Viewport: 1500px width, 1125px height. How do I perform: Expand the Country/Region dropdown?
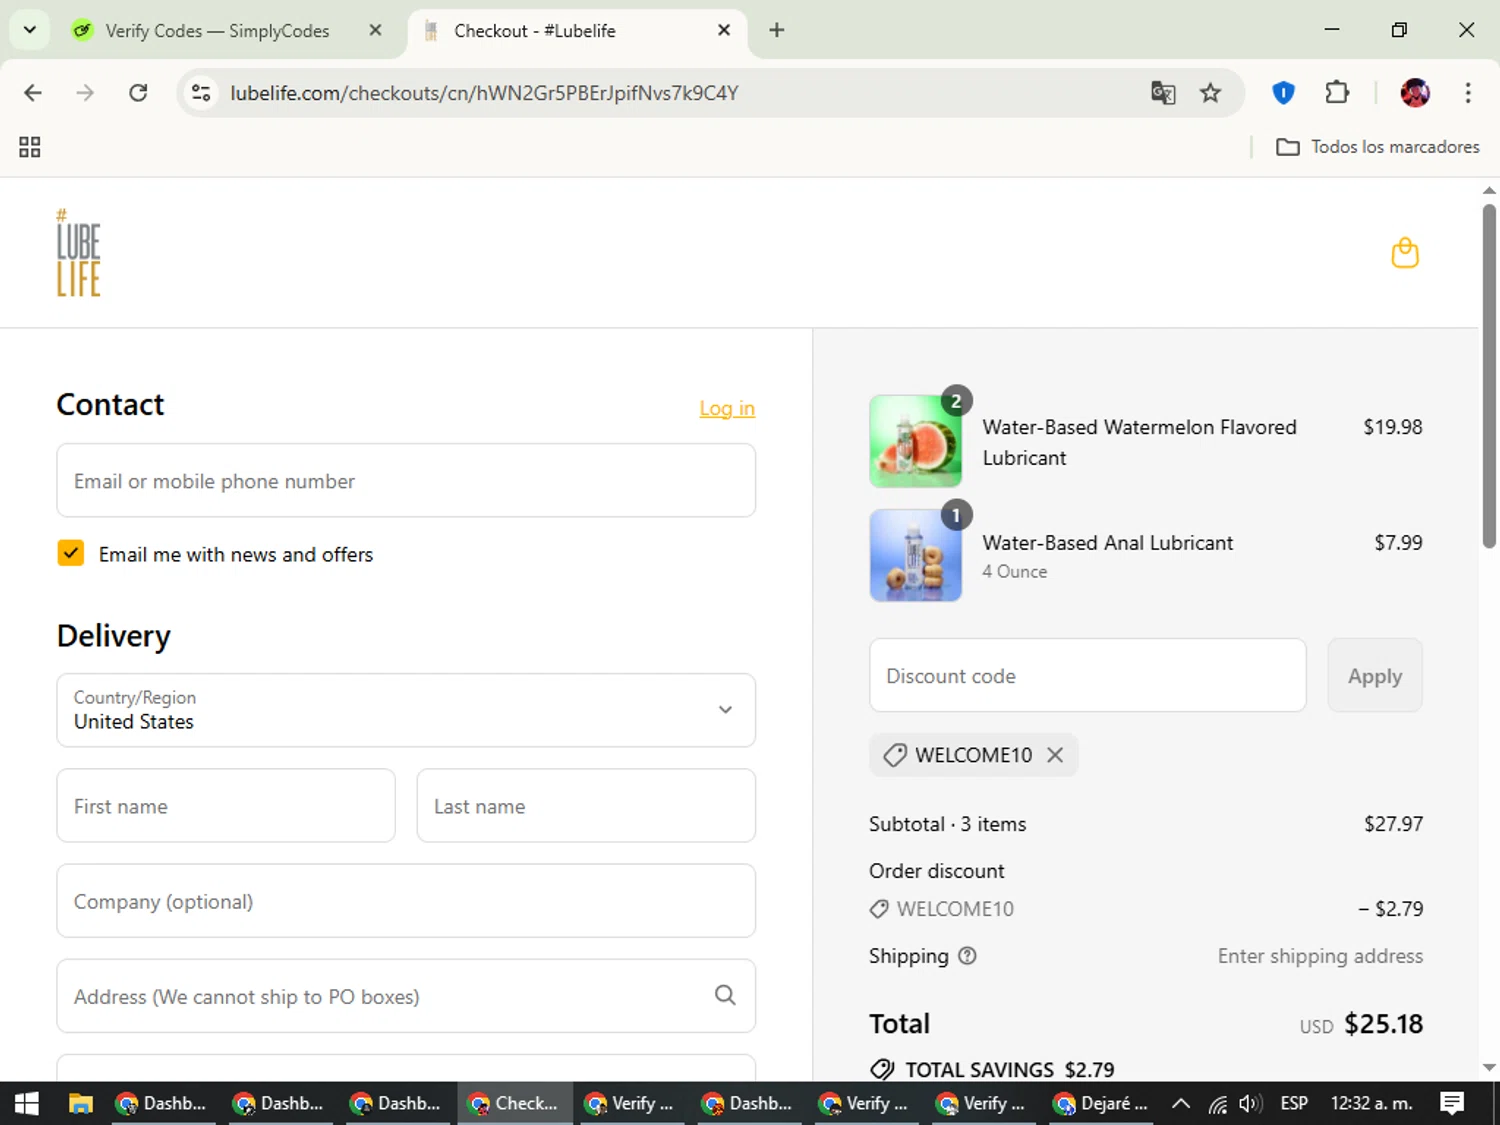406,710
